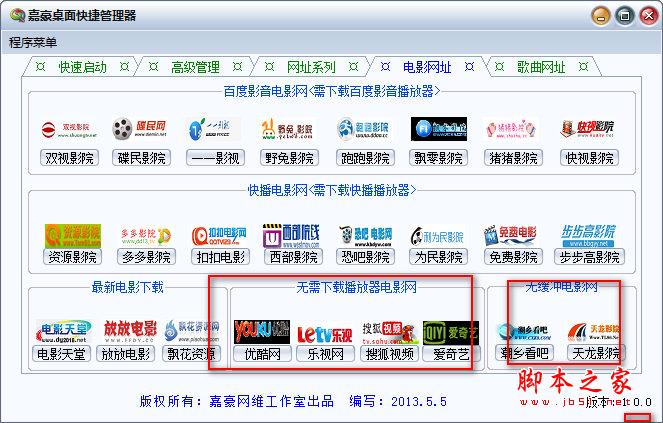This screenshot has width=663, height=423.
Task: Click the 猪猪影院 pink logo
Action: [511, 129]
